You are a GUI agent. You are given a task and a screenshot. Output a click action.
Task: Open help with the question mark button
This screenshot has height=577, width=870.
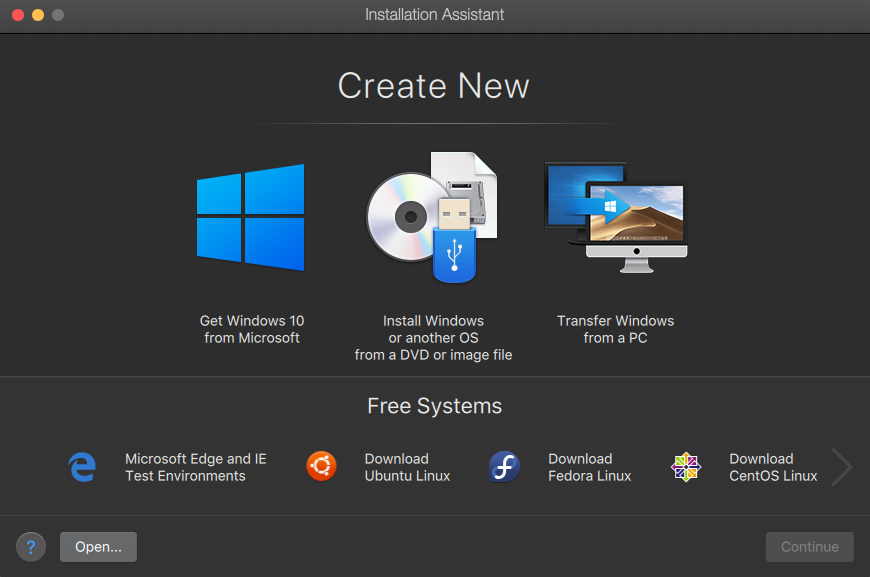(x=31, y=547)
